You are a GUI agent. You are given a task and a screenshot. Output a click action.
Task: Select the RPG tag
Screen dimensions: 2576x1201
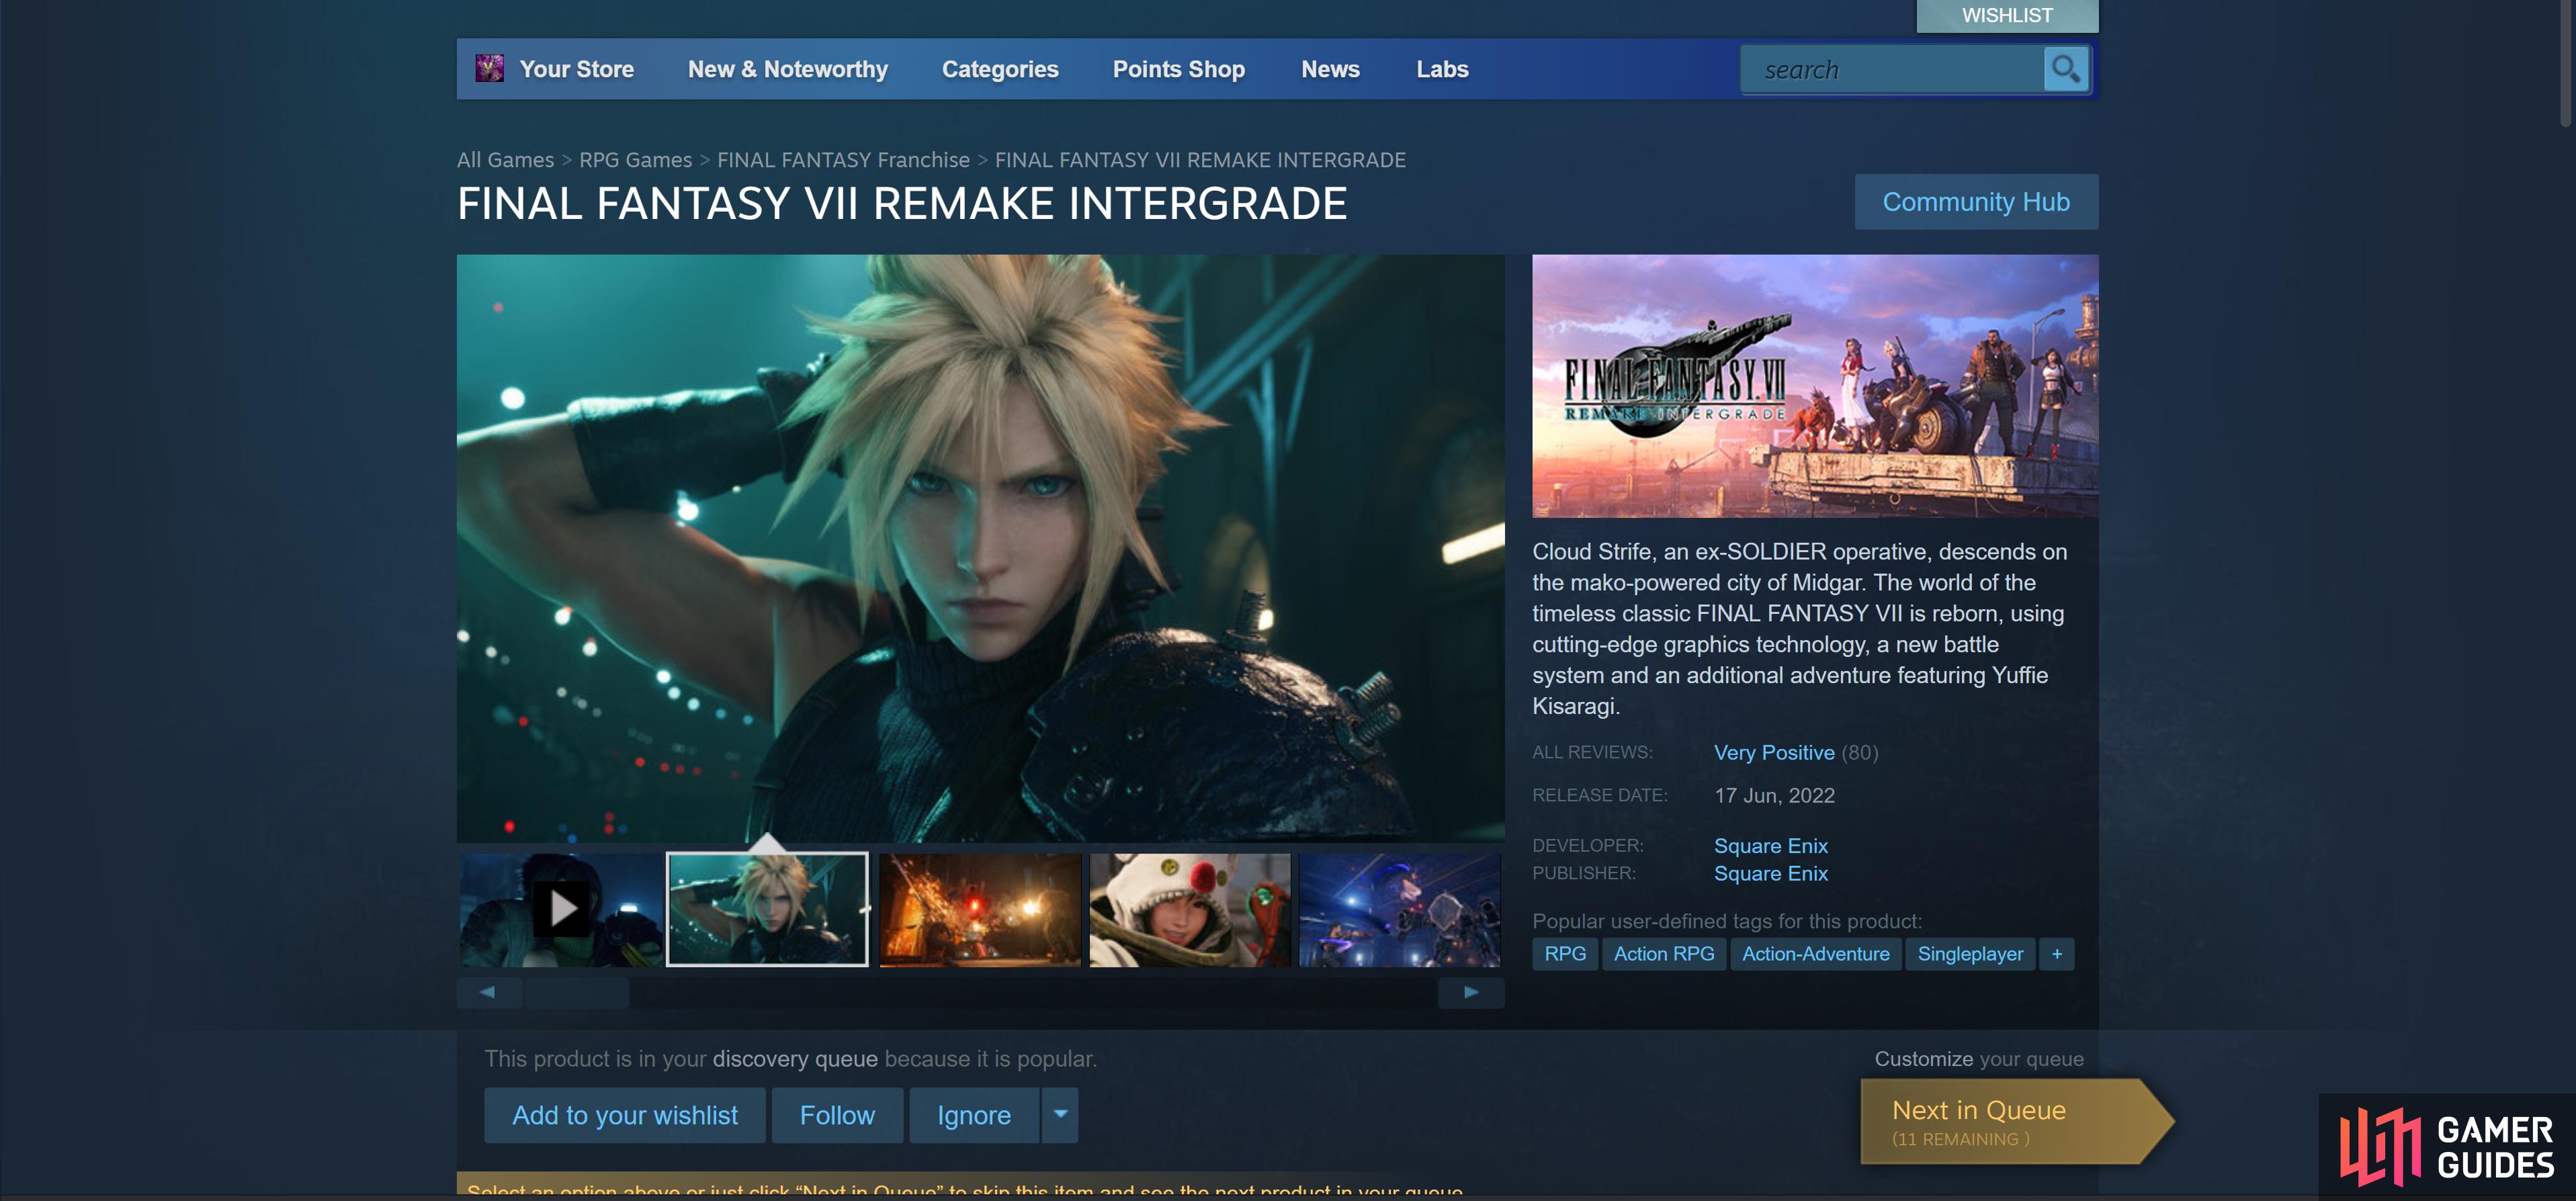[1565, 954]
